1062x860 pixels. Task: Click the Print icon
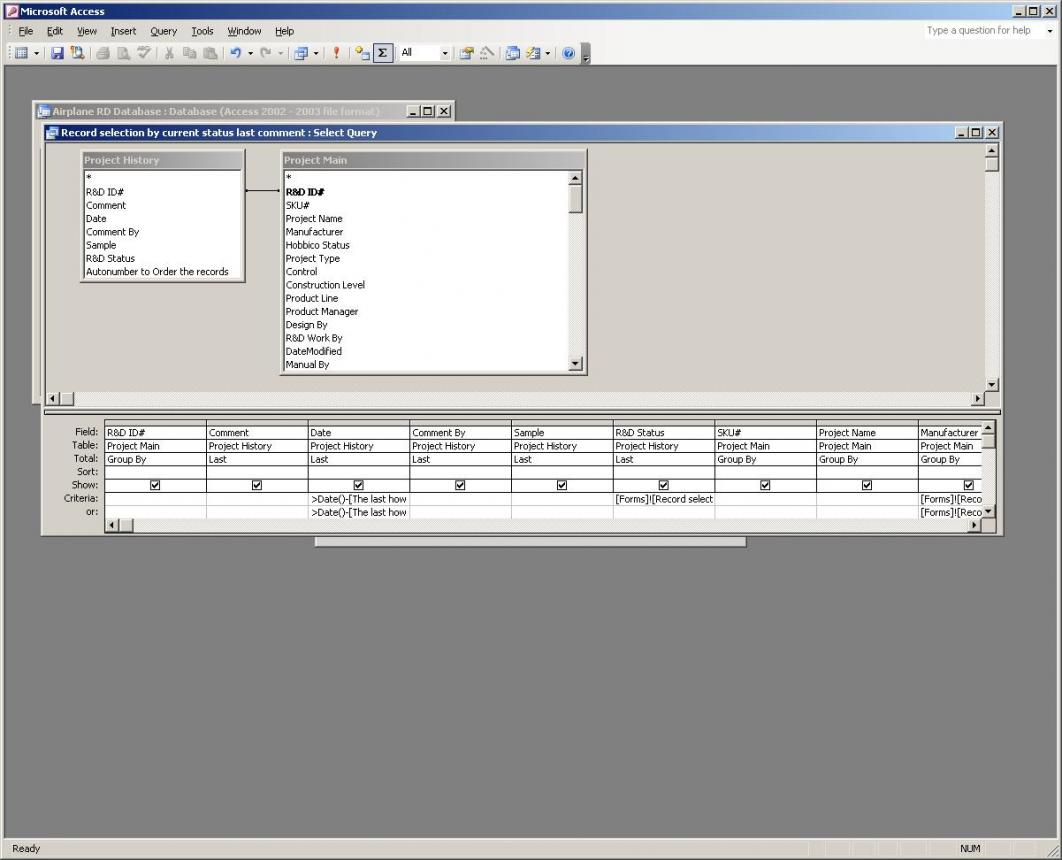pos(103,53)
